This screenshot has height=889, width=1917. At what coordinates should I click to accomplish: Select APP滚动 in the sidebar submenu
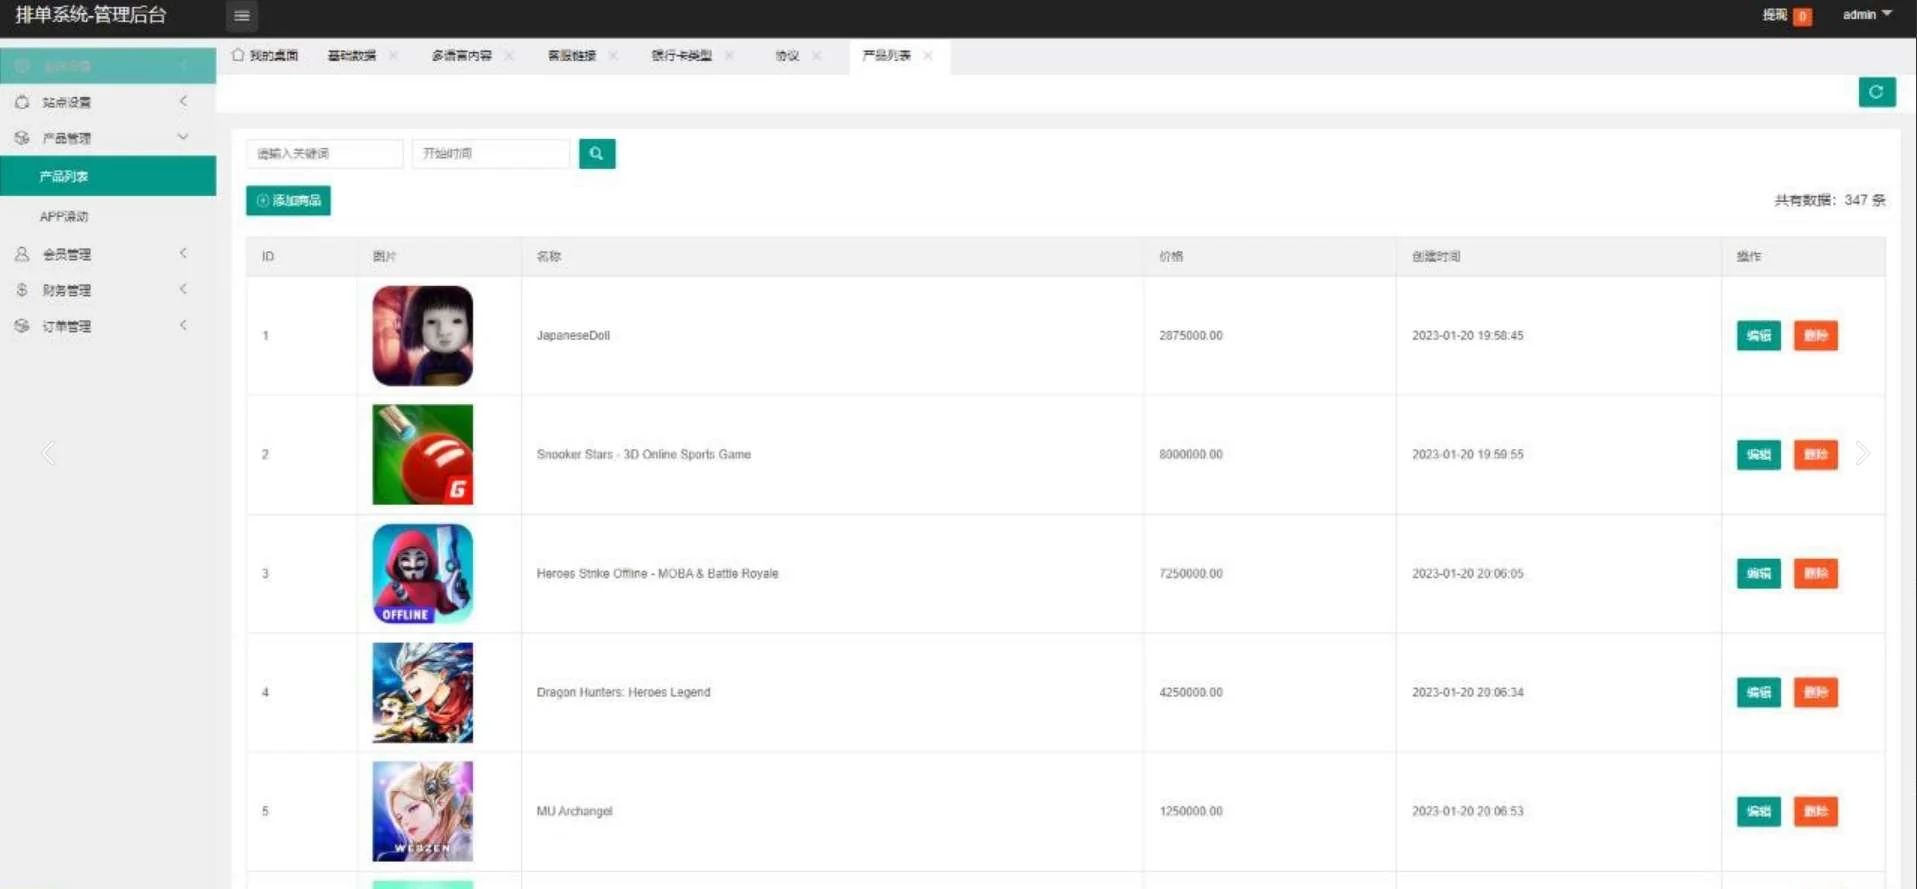click(64, 216)
